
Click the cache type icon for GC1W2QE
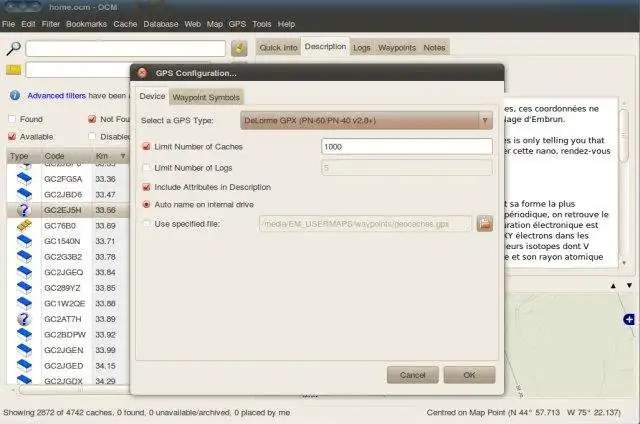click(24, 303)
